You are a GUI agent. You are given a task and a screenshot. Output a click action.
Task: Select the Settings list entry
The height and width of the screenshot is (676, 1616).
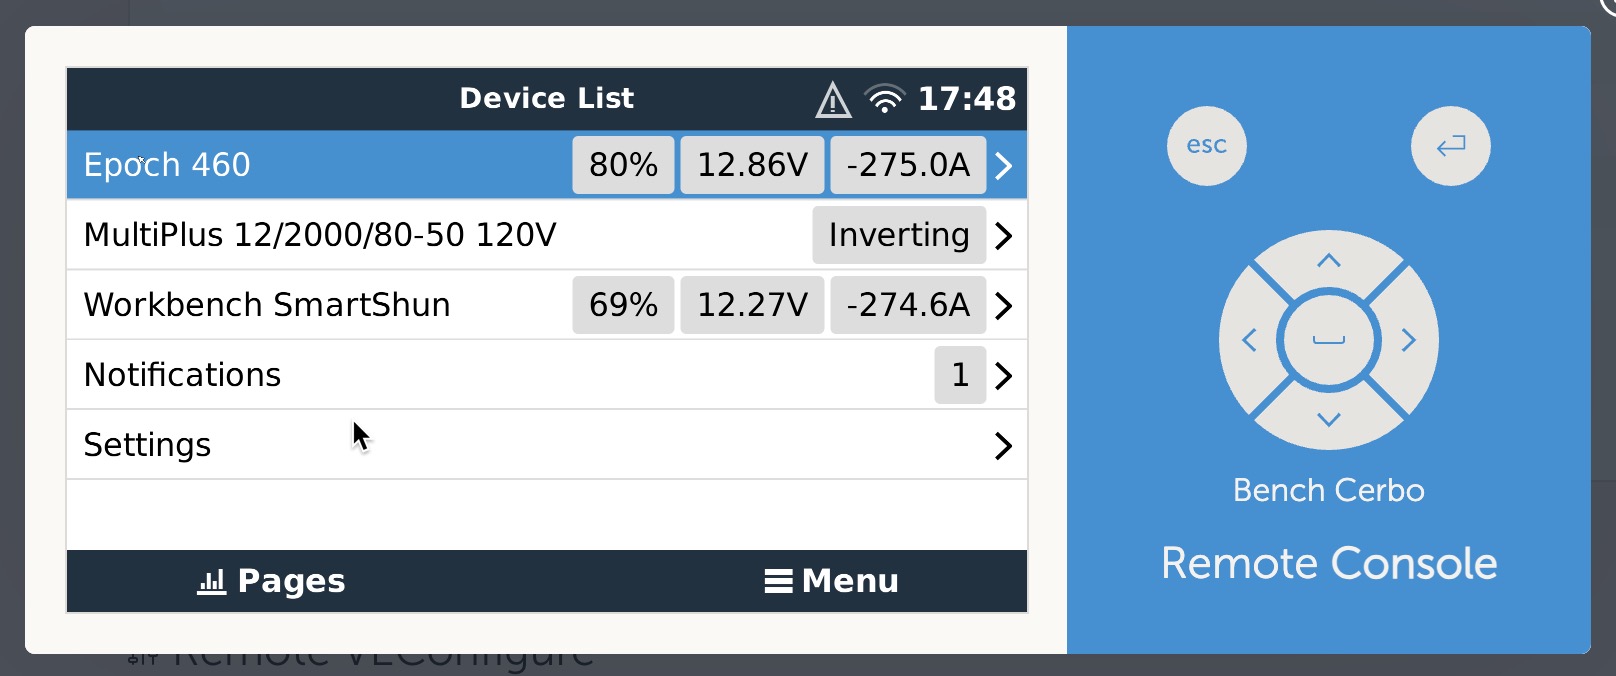tap(547, 445)
